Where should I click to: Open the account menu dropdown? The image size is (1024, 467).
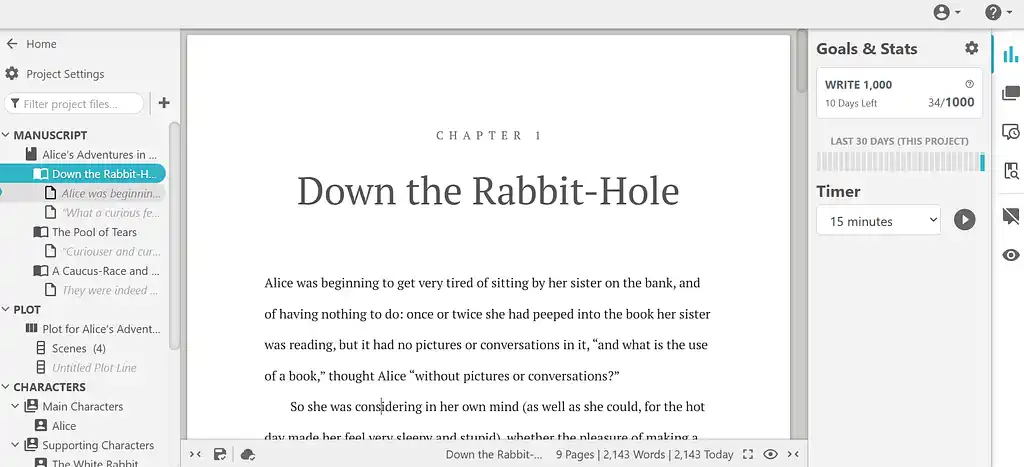pyautogui.click(x=948, y=12)
